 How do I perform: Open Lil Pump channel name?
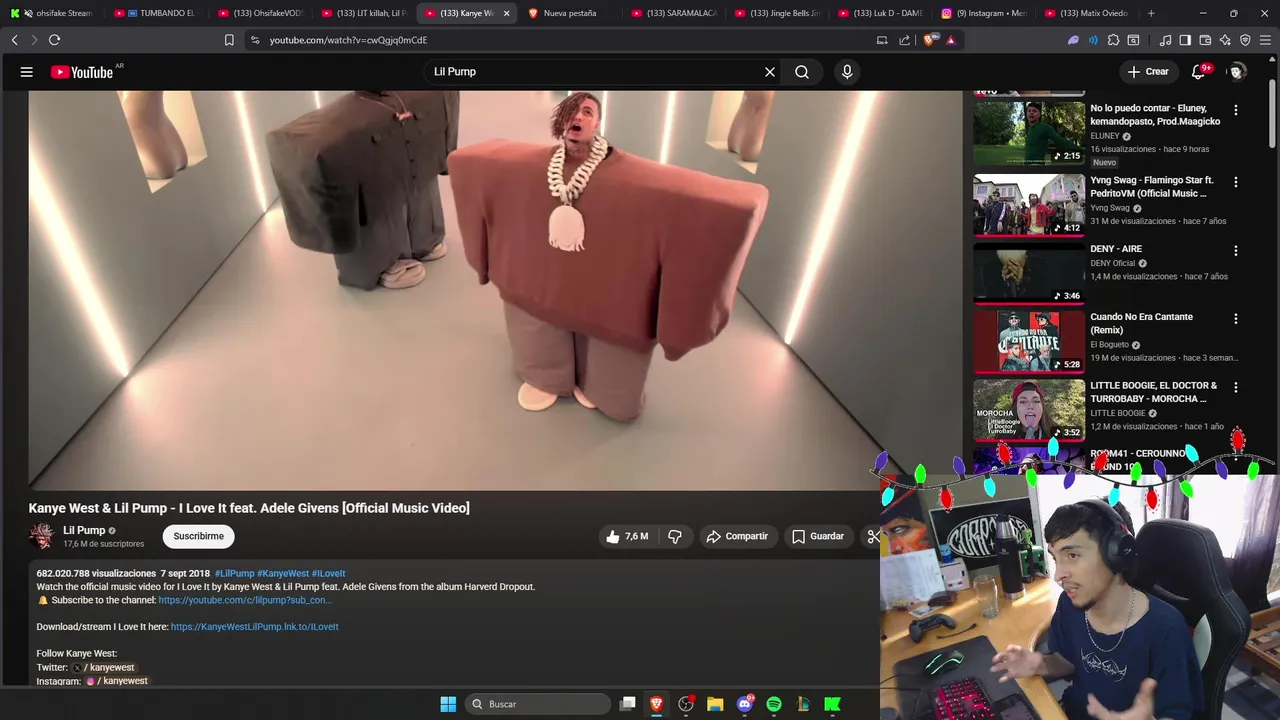pos(84,530)
